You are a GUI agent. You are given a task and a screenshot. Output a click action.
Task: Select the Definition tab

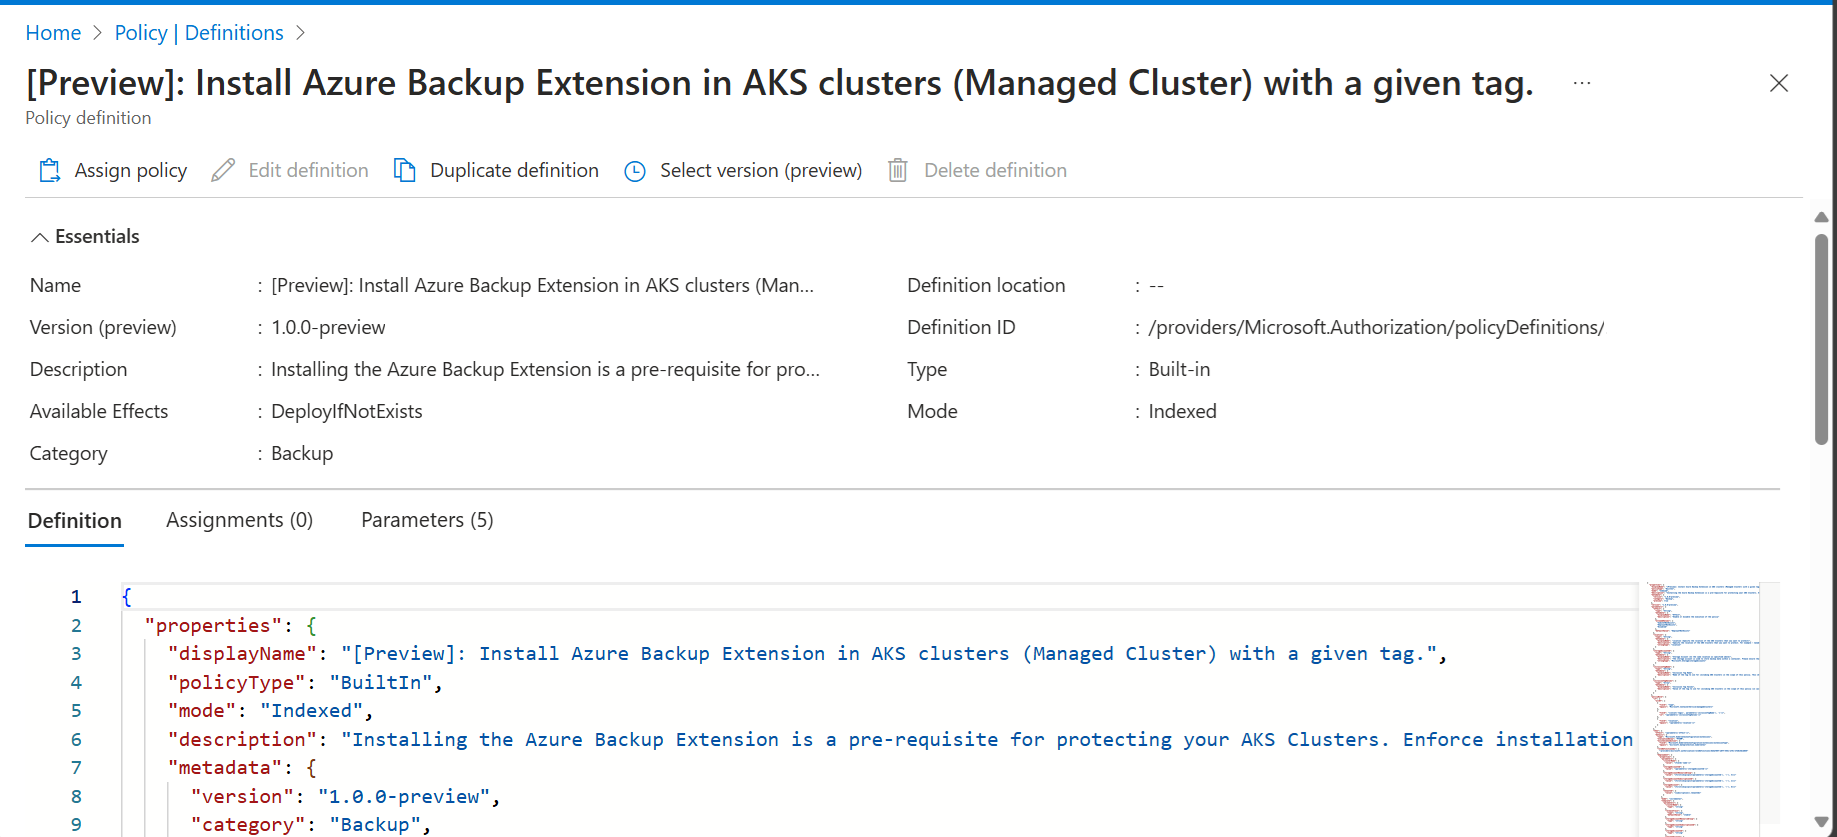(x=75, y=521)
